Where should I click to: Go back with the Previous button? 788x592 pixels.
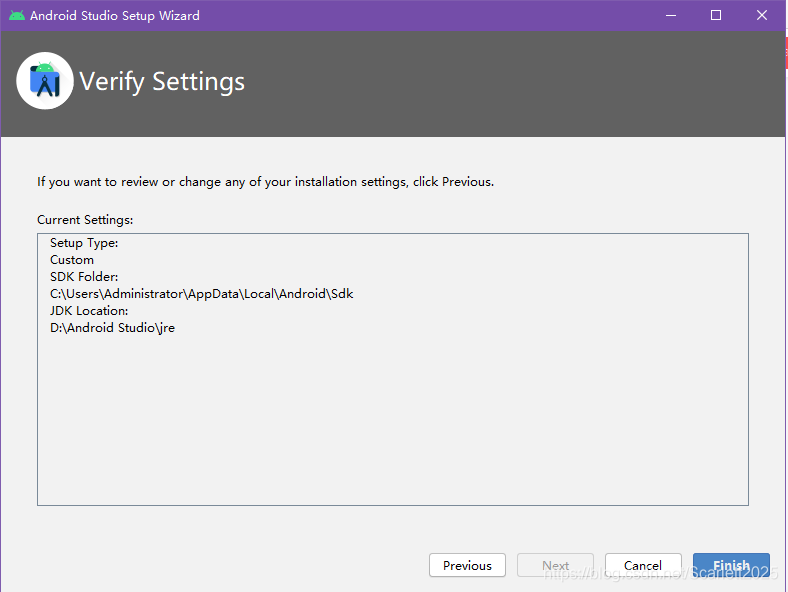[x=467, y=565]
